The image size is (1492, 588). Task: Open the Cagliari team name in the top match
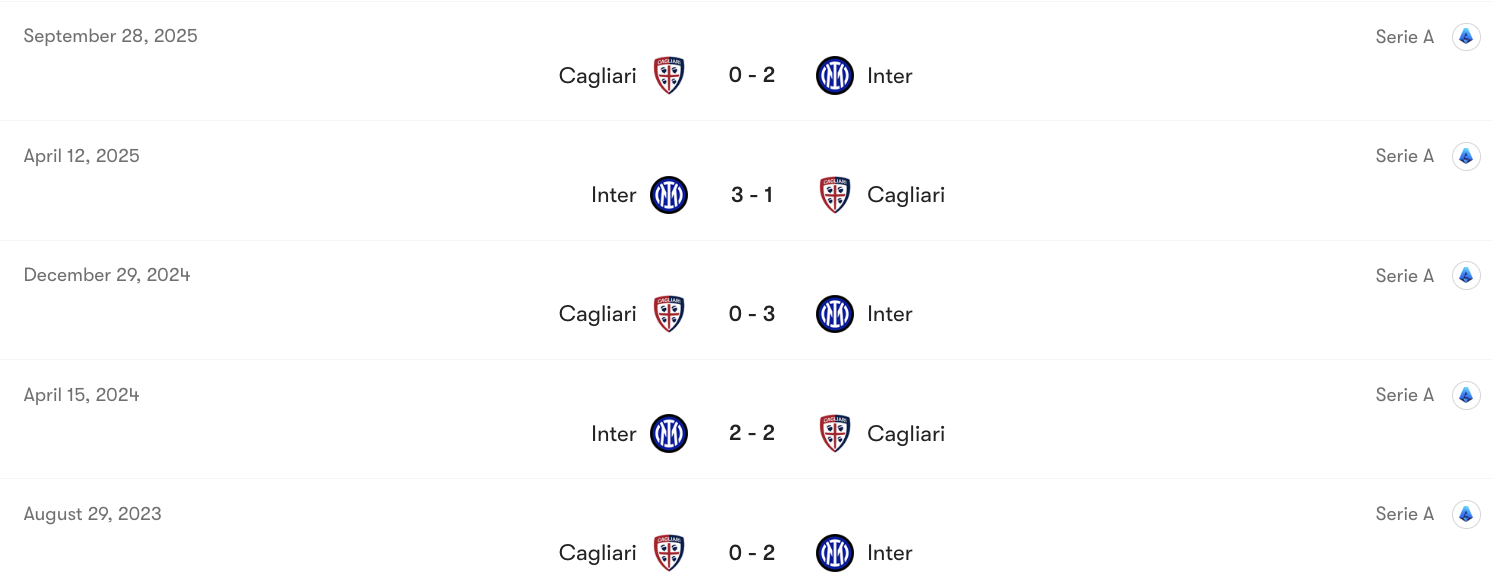pos(597,75)
